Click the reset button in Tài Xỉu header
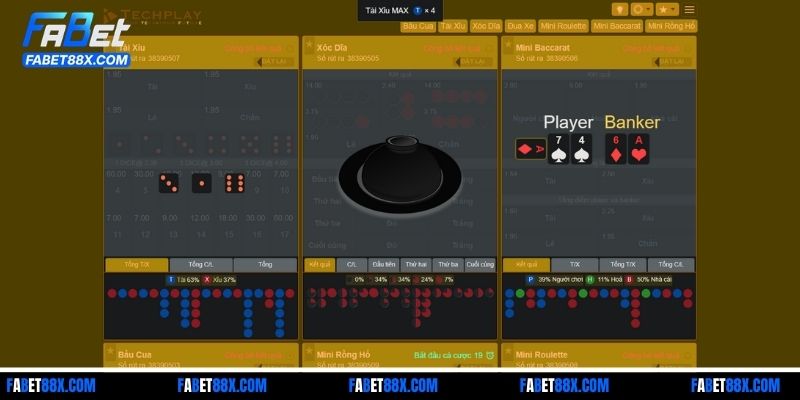The image size is (800, 400). (276, 62)
